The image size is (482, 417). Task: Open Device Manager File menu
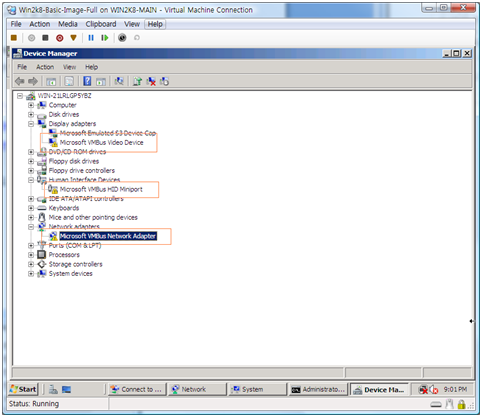[22, 67]
